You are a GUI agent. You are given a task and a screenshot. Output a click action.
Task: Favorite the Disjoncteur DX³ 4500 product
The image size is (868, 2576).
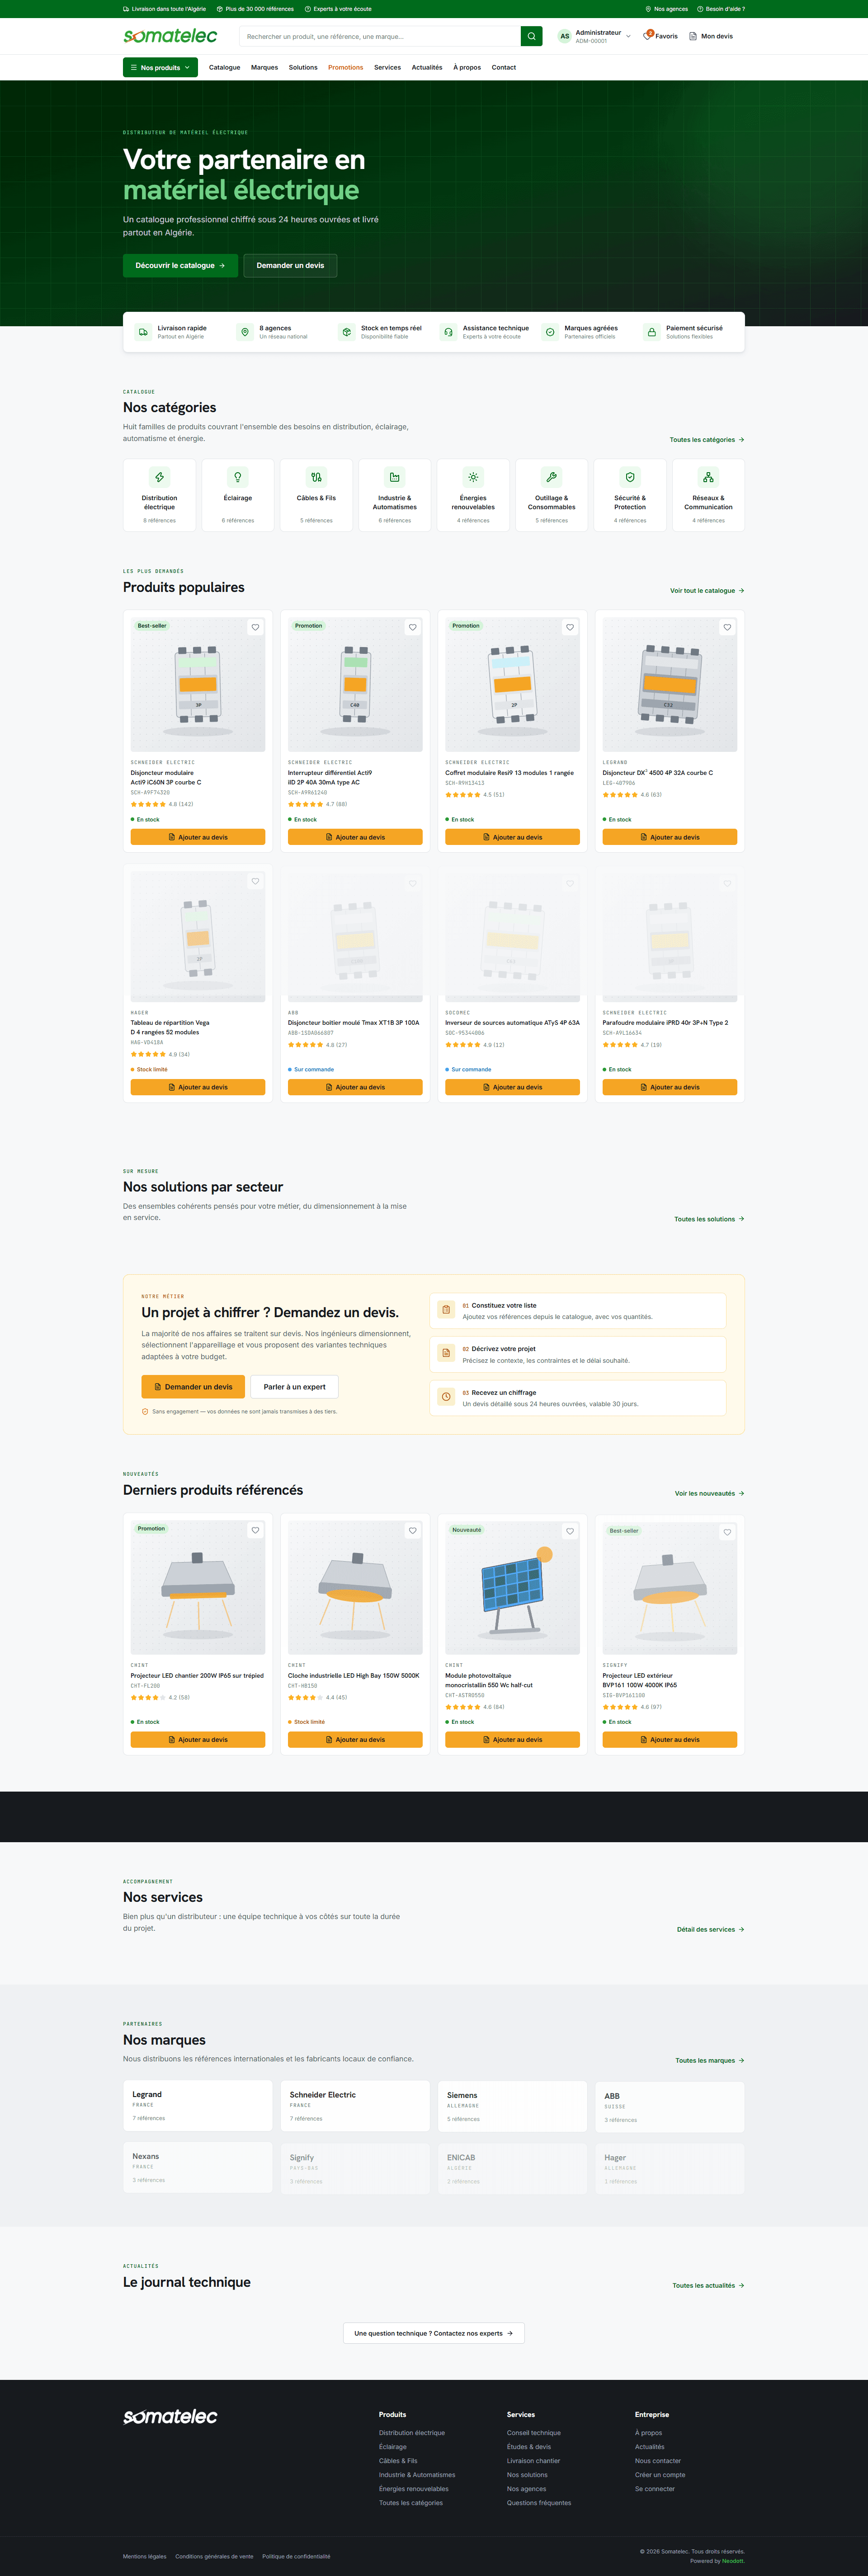pyautogui.click(x=727, y=627)
